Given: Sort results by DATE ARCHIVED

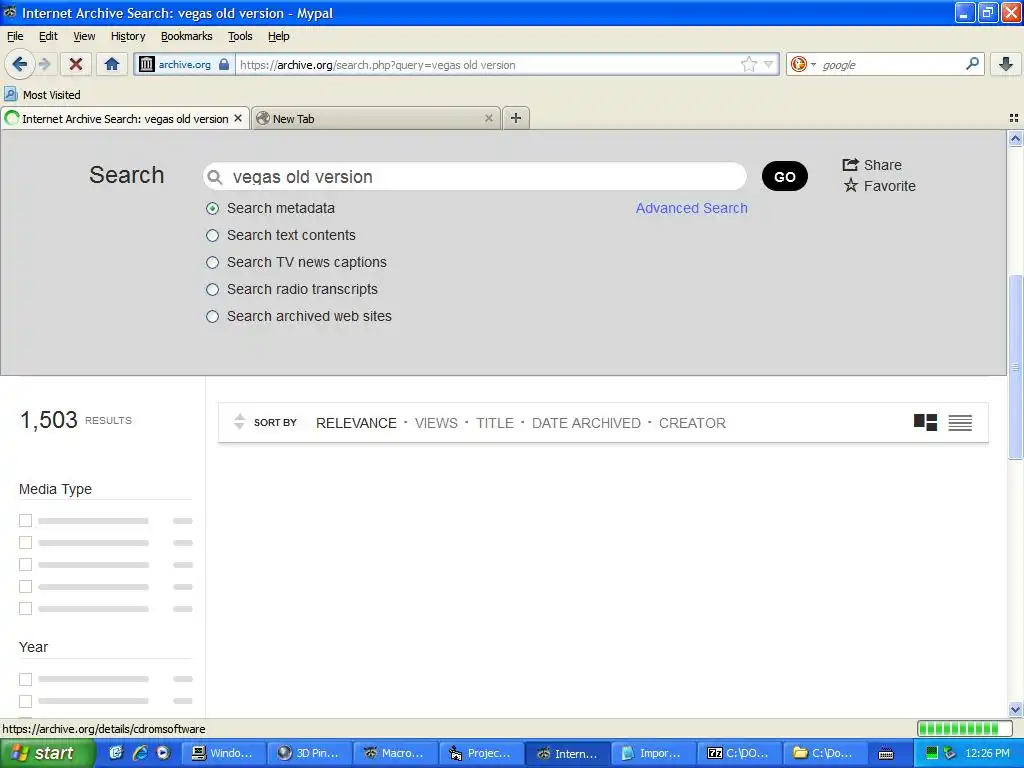Looking at the screenshot, I should (x=586, y=423).
